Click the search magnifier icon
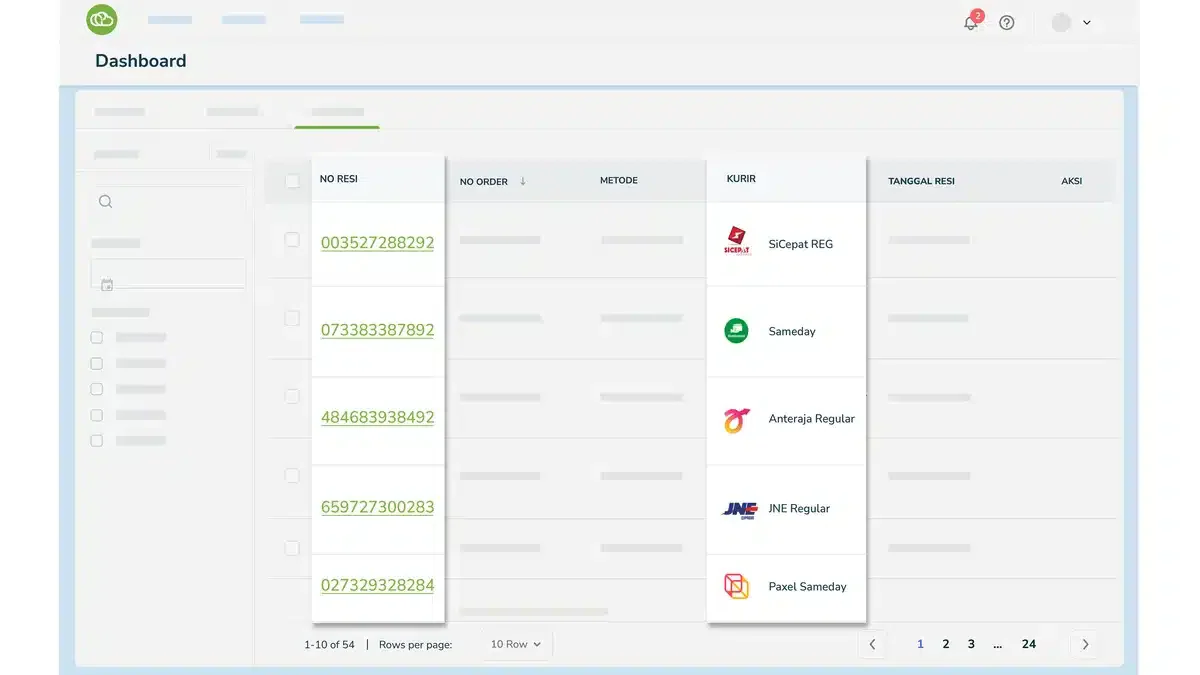This screenshot has width=1200, height=675. (x=105, y=201)
